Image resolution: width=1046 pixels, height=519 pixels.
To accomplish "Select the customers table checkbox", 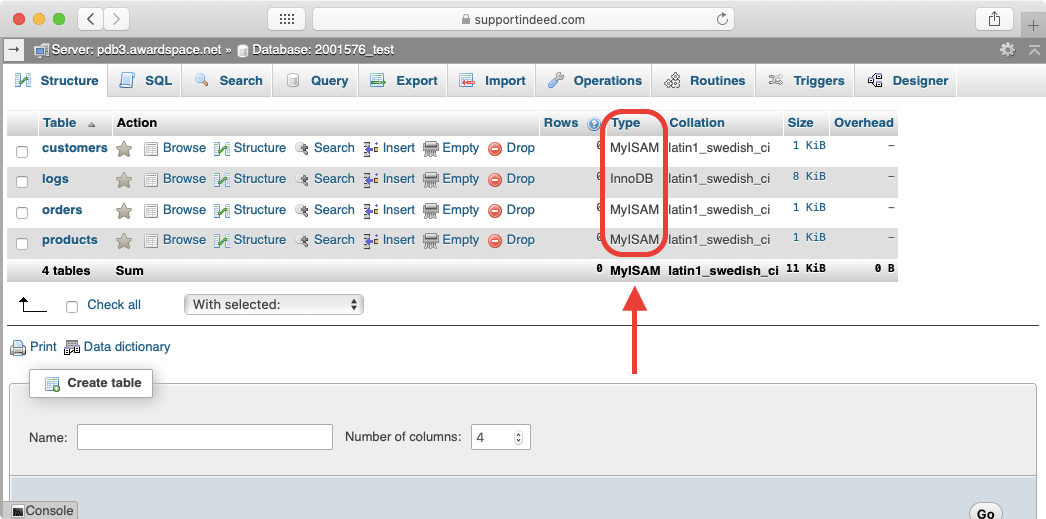I will click(x=22, y=151).
